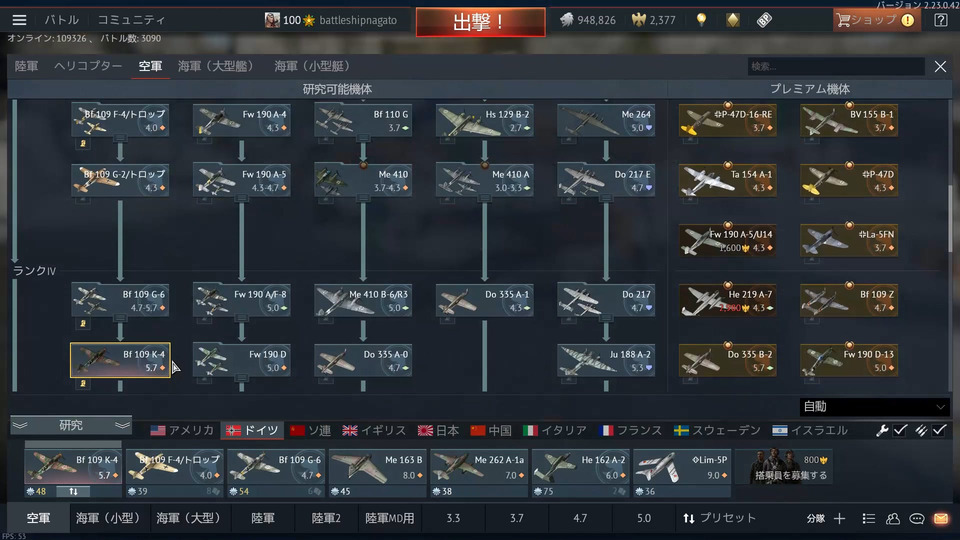Toggle crew swap arrows under Bf 109 K-4
960x540 pixels.
[x=73, y=491]
